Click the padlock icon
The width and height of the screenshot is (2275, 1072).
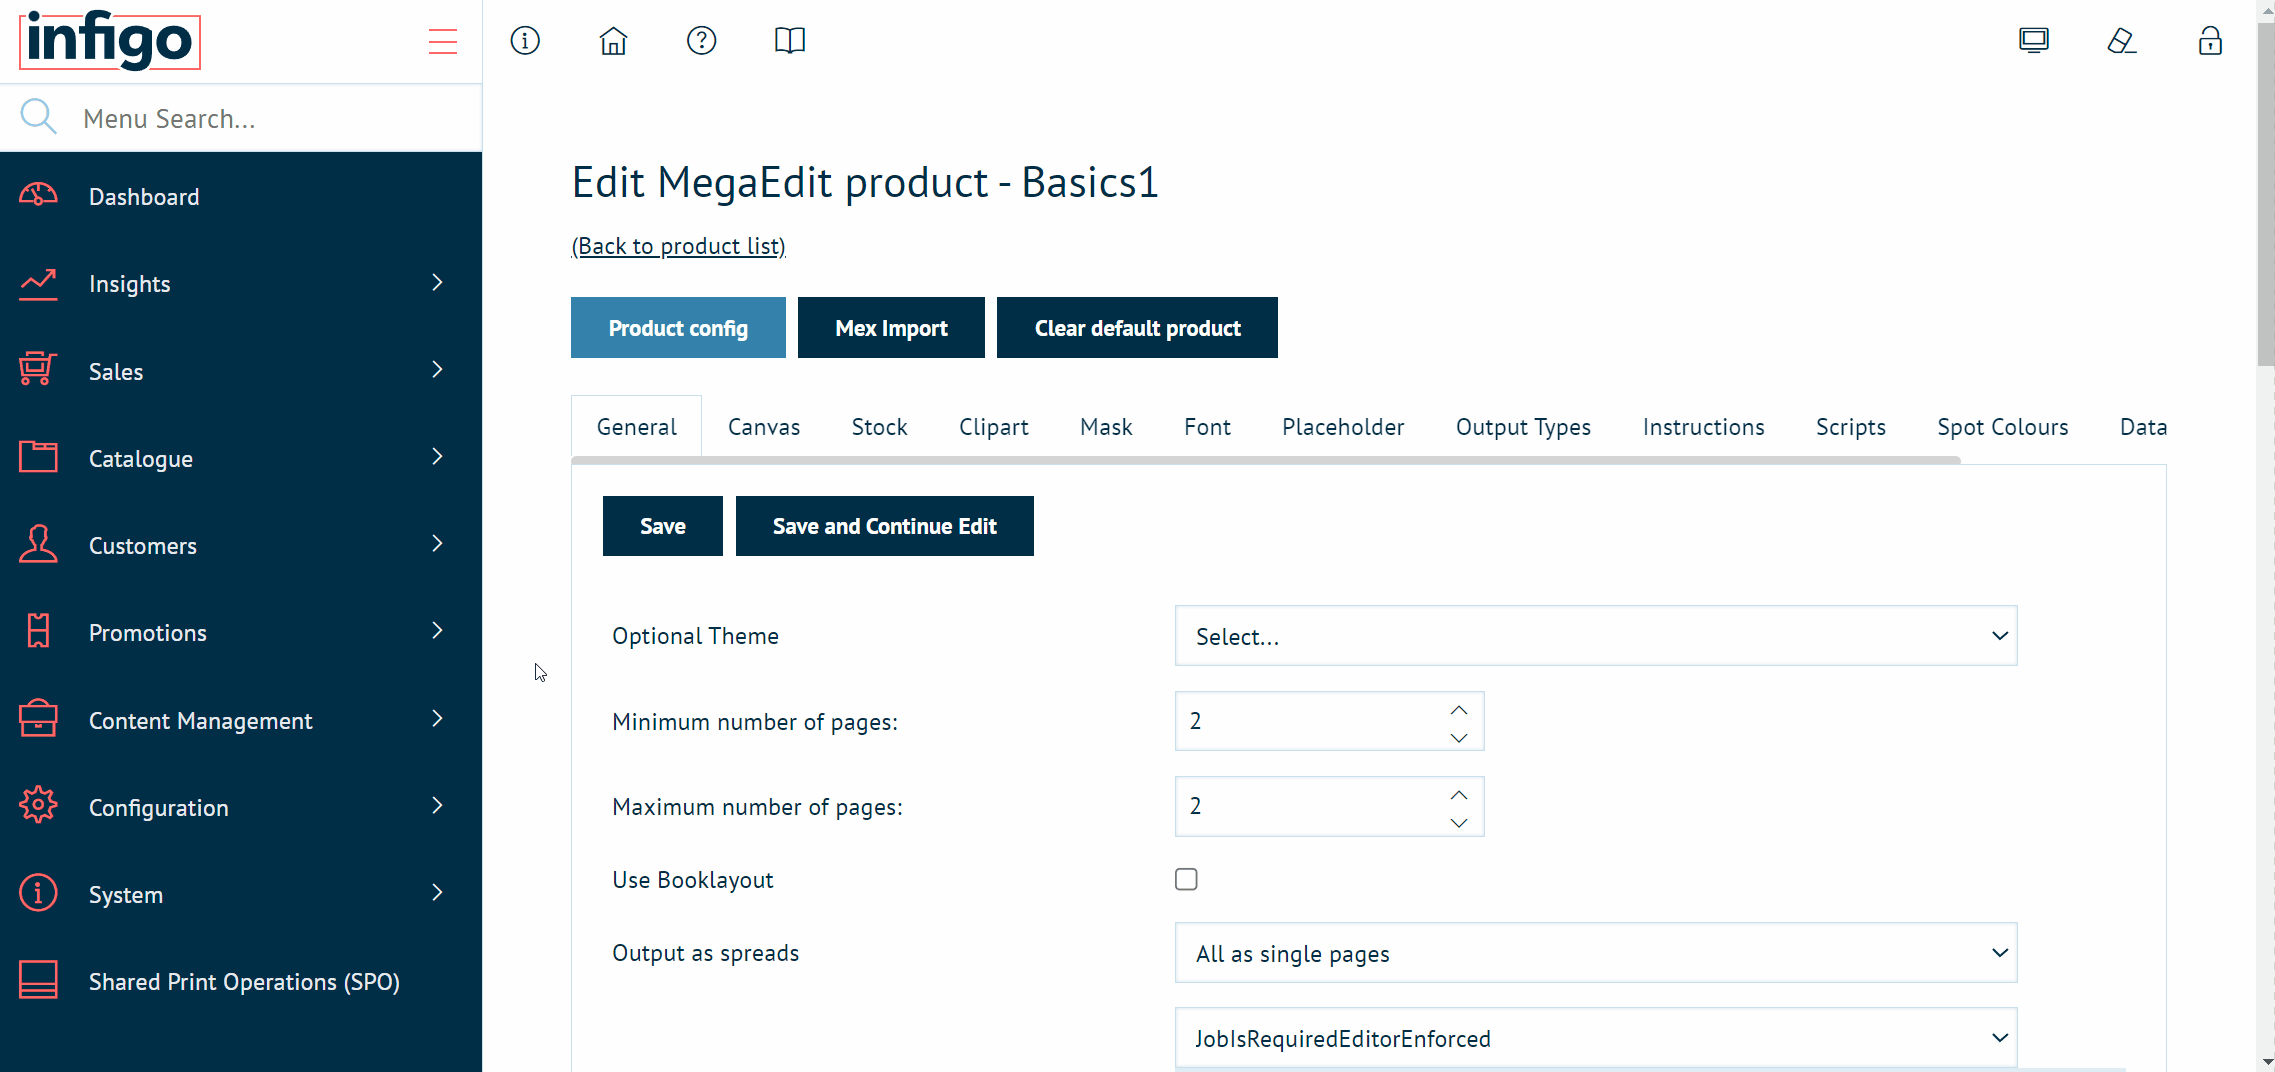tap(2210, 41)
